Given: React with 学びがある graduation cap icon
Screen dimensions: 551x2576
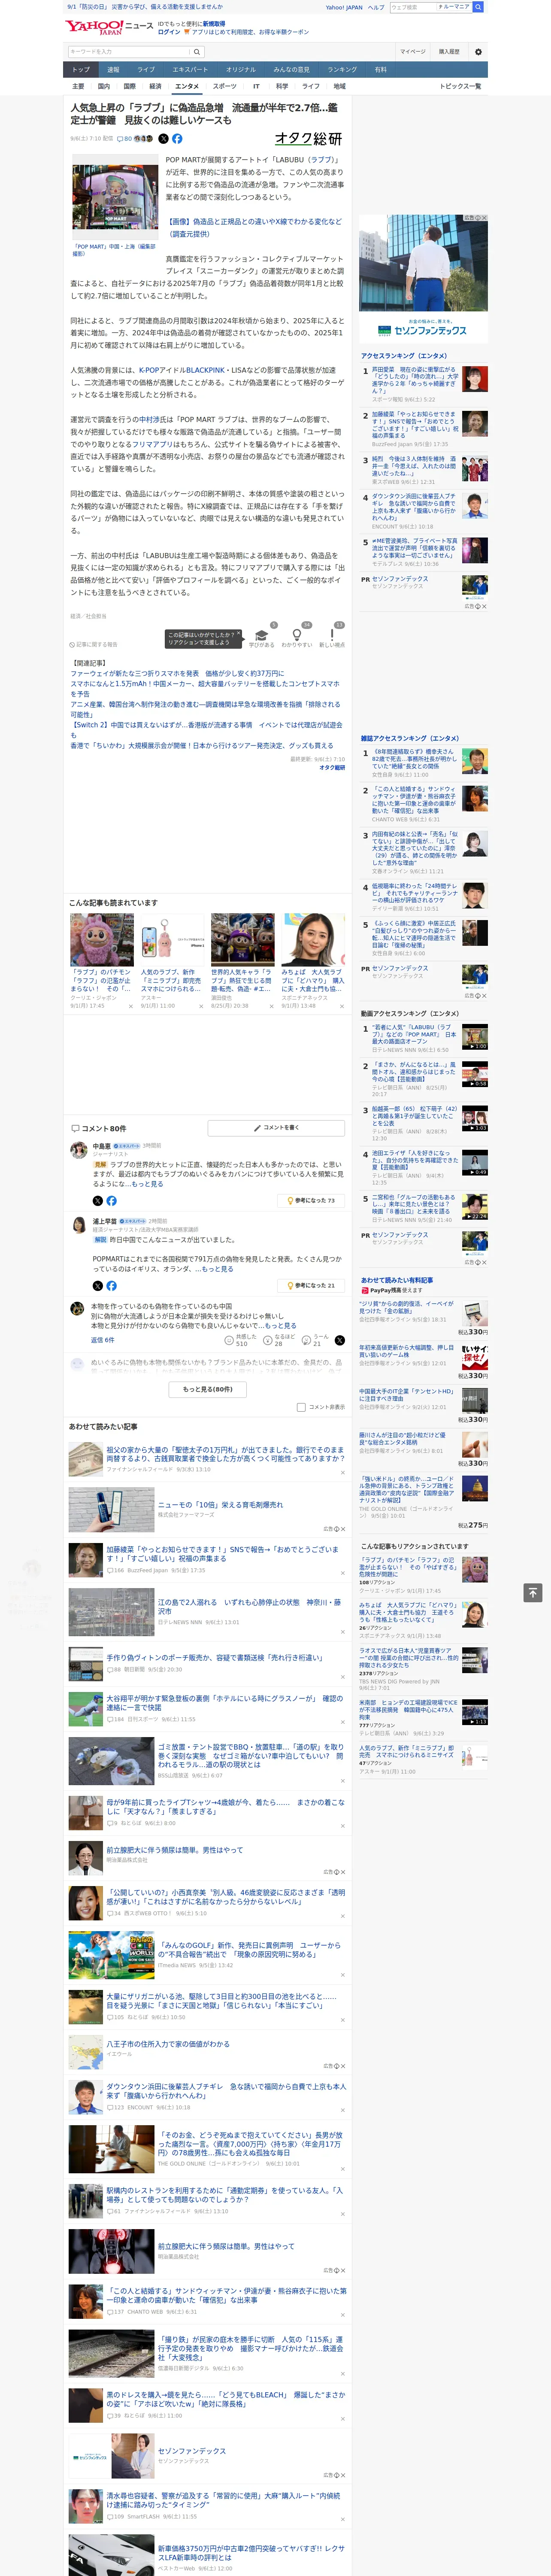Looking at the screenshot, I should [x=261, y=636].
